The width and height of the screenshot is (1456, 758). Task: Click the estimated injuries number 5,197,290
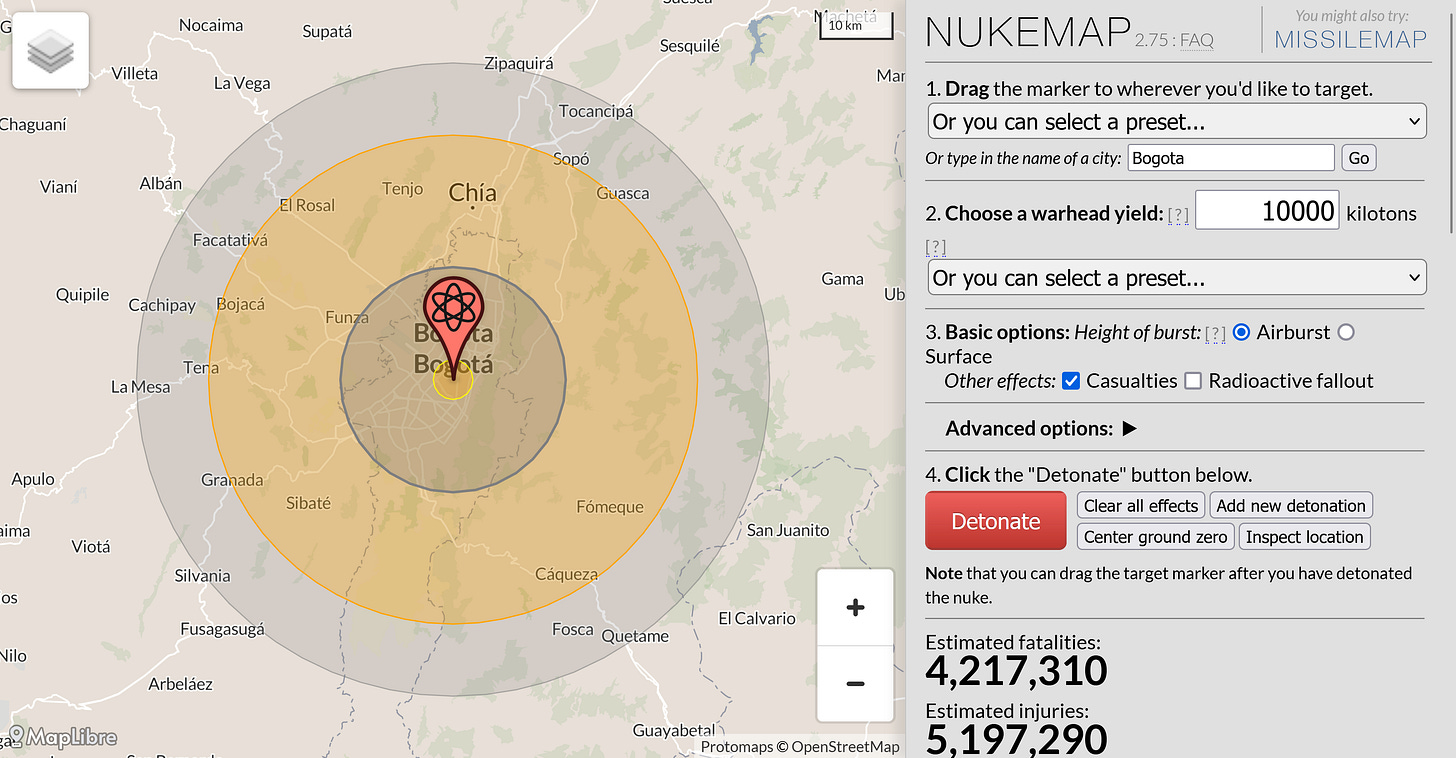tap(1016, 740)
